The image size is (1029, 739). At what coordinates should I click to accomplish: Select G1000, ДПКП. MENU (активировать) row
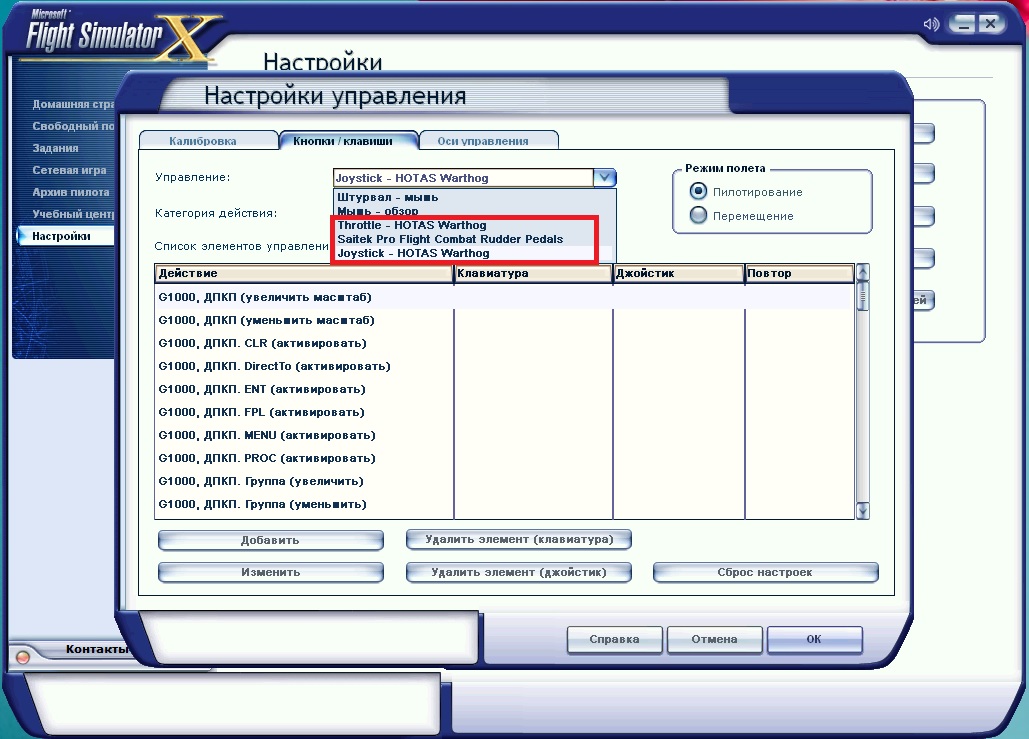click(x=504, y=435)
